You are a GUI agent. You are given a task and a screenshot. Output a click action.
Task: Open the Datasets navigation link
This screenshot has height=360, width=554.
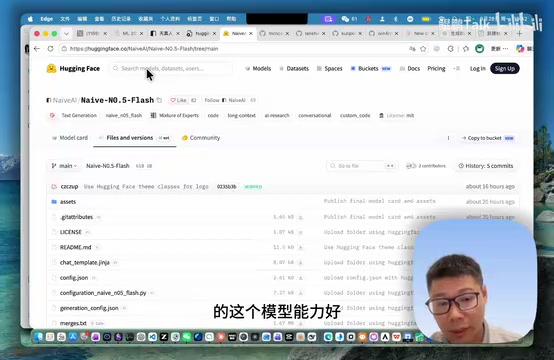[x=294, y=69]
